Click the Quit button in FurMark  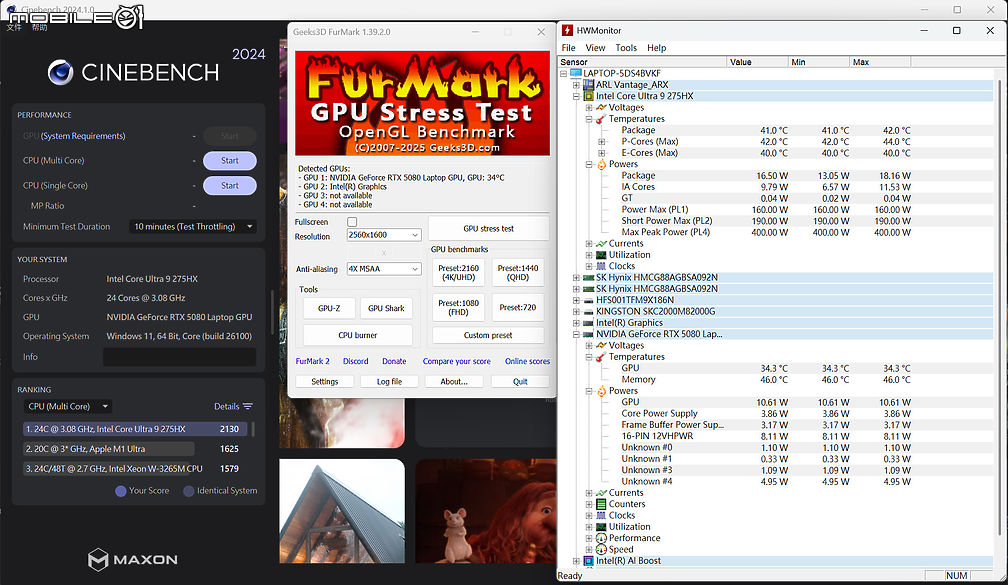pos(520,381)
